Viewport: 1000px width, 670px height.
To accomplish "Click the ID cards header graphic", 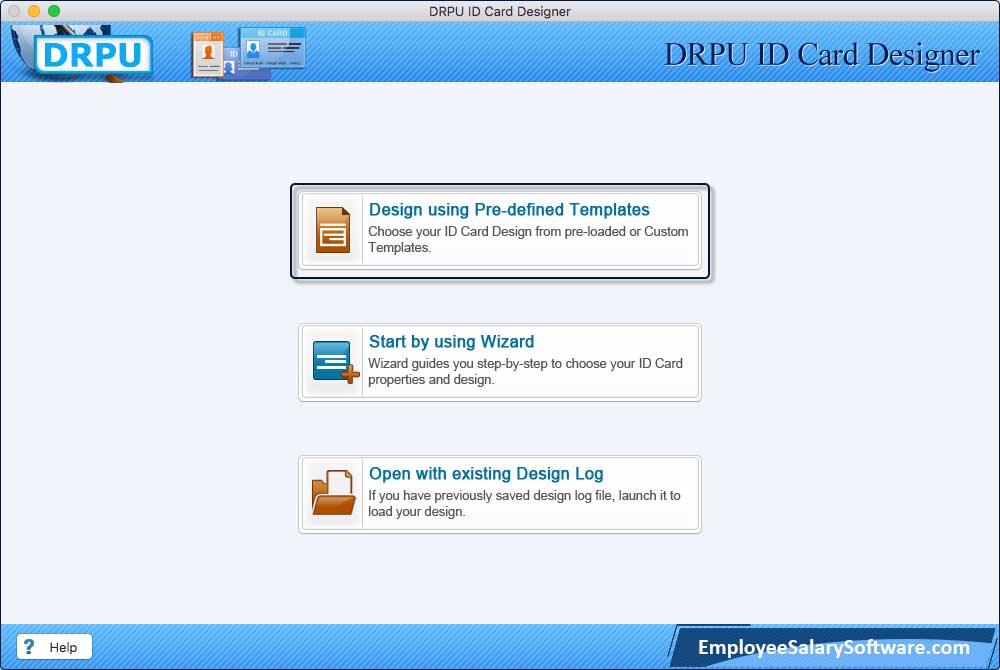I will pyautogui.click(x=248, y=53).
